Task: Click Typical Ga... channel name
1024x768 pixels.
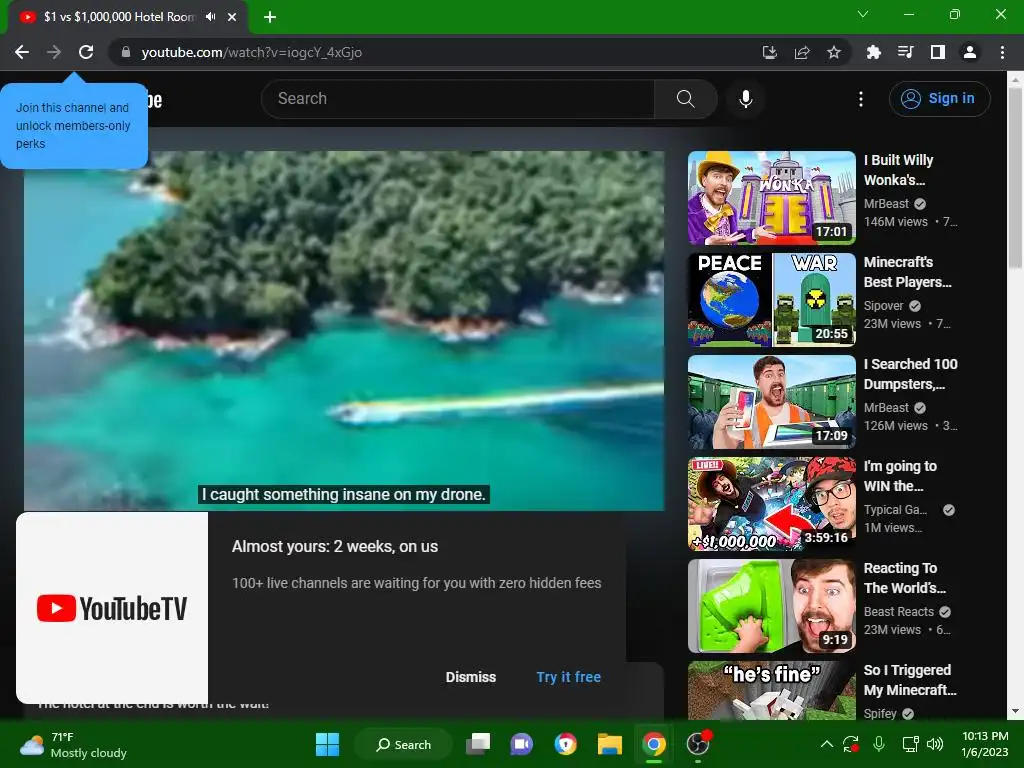Action: pyautogui.click(x=895, y=509)
